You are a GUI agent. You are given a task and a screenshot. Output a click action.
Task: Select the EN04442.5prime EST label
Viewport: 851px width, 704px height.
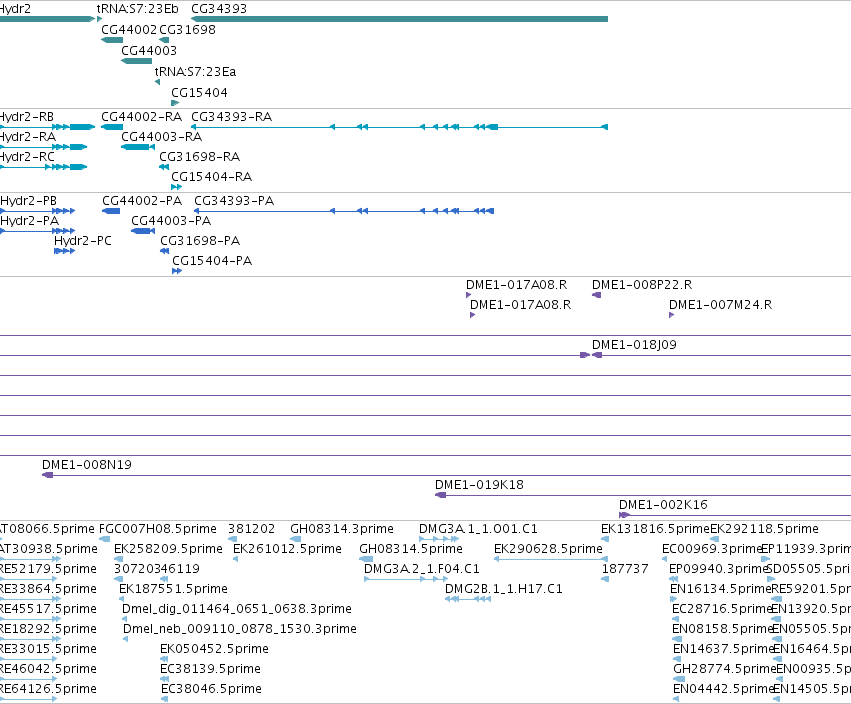723,689
